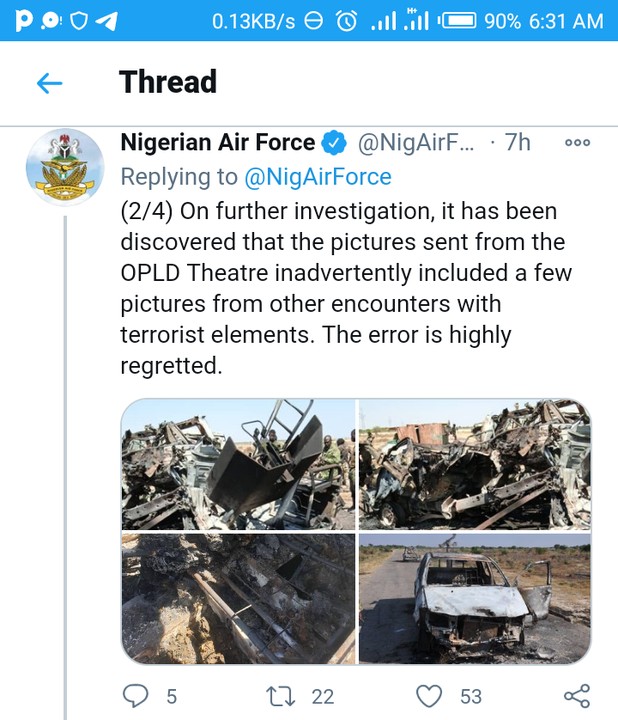Open top-right destroyed vehicle photo

pos(474,464)
